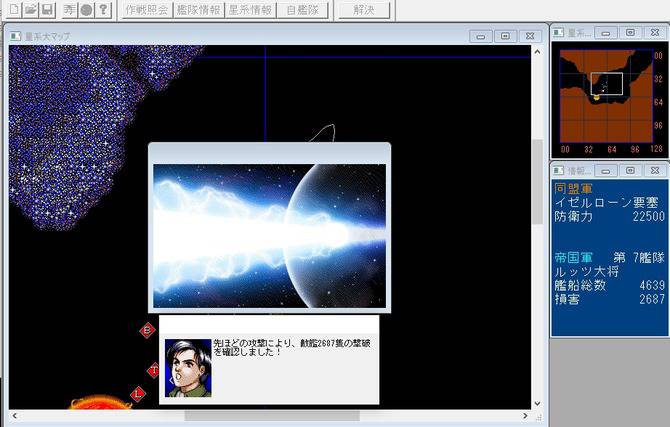Viewport: 670px width, 427px height.
Task: Minimize the minimap window
Action: (605, 32)
